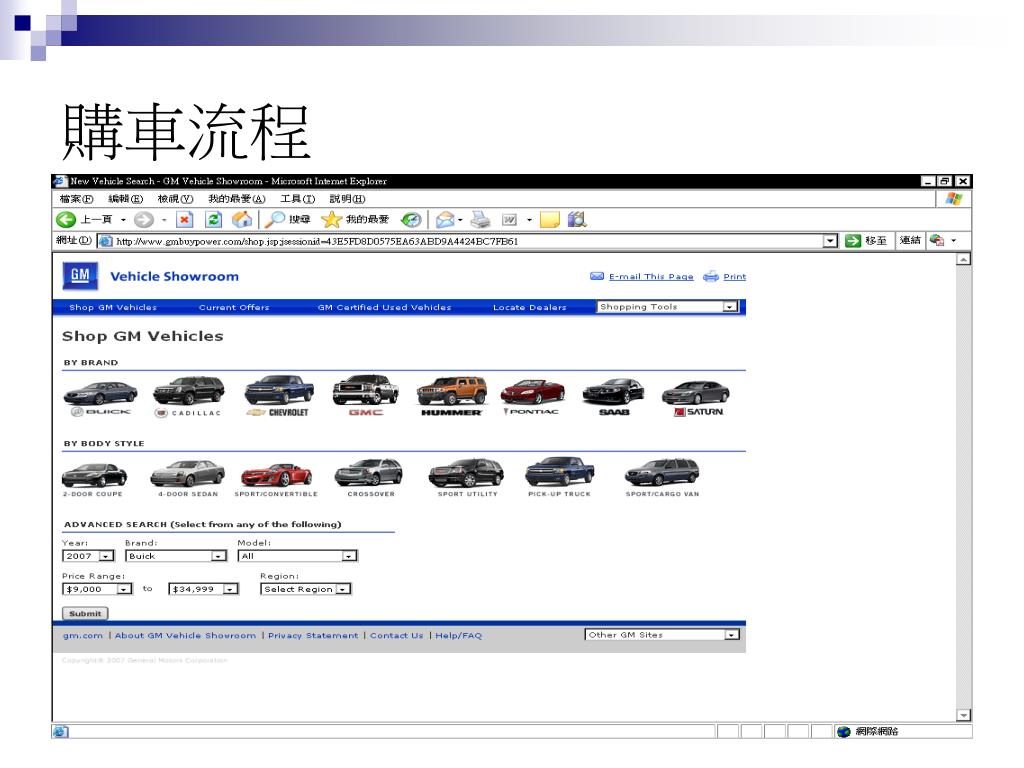1024x768 pixels.
Task: Open the 說明(H) Help menu
Action: [x=347, y=199]
